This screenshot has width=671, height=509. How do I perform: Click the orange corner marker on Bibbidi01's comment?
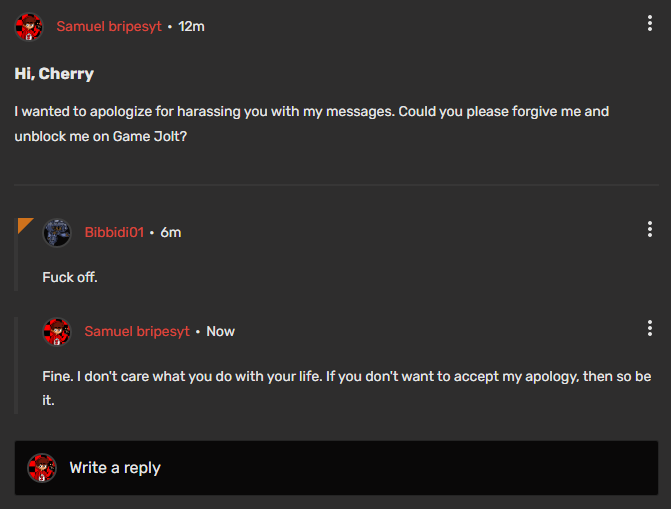click(x=24, y=224)
